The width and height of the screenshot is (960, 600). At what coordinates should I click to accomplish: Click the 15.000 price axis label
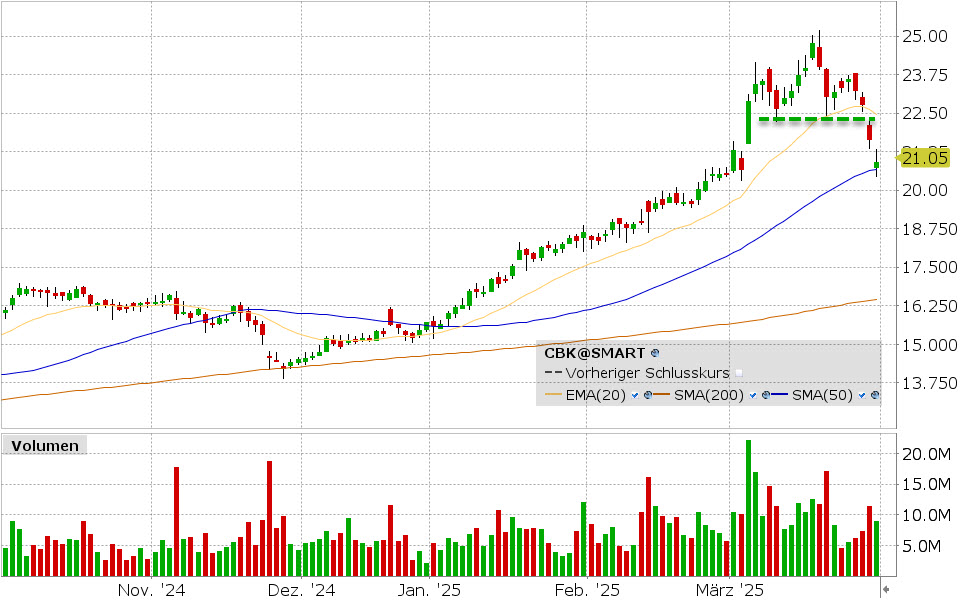coord(929,345)
